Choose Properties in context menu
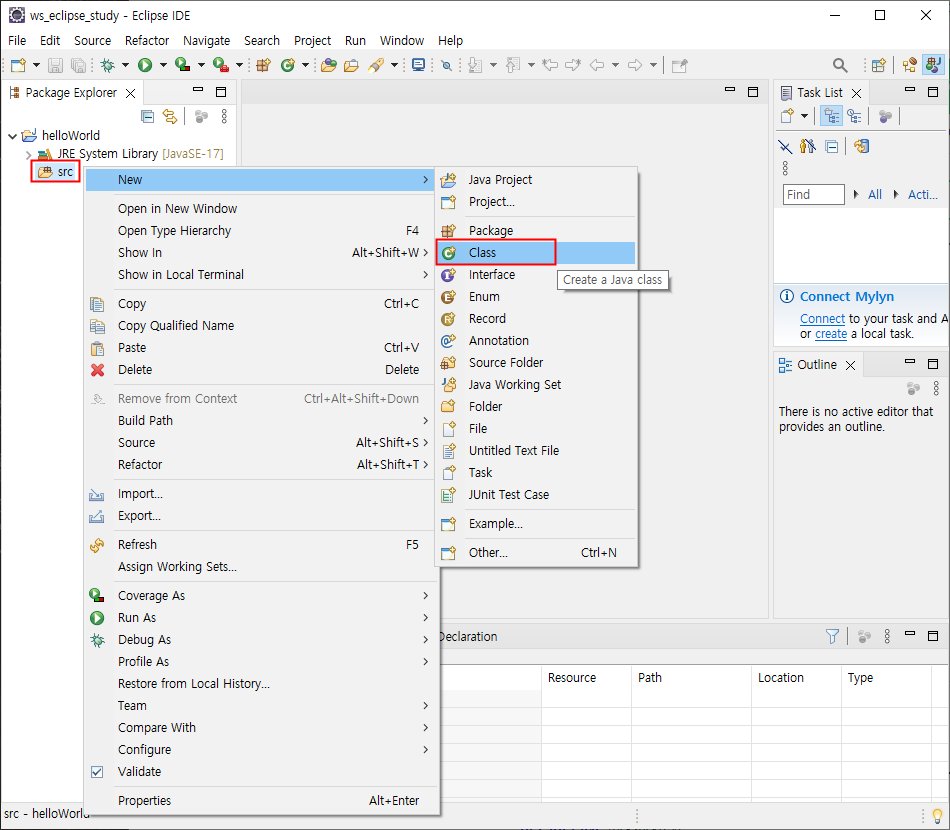This screenshot has height=830, width=950. pyautogui.click(x=261, y=800)
